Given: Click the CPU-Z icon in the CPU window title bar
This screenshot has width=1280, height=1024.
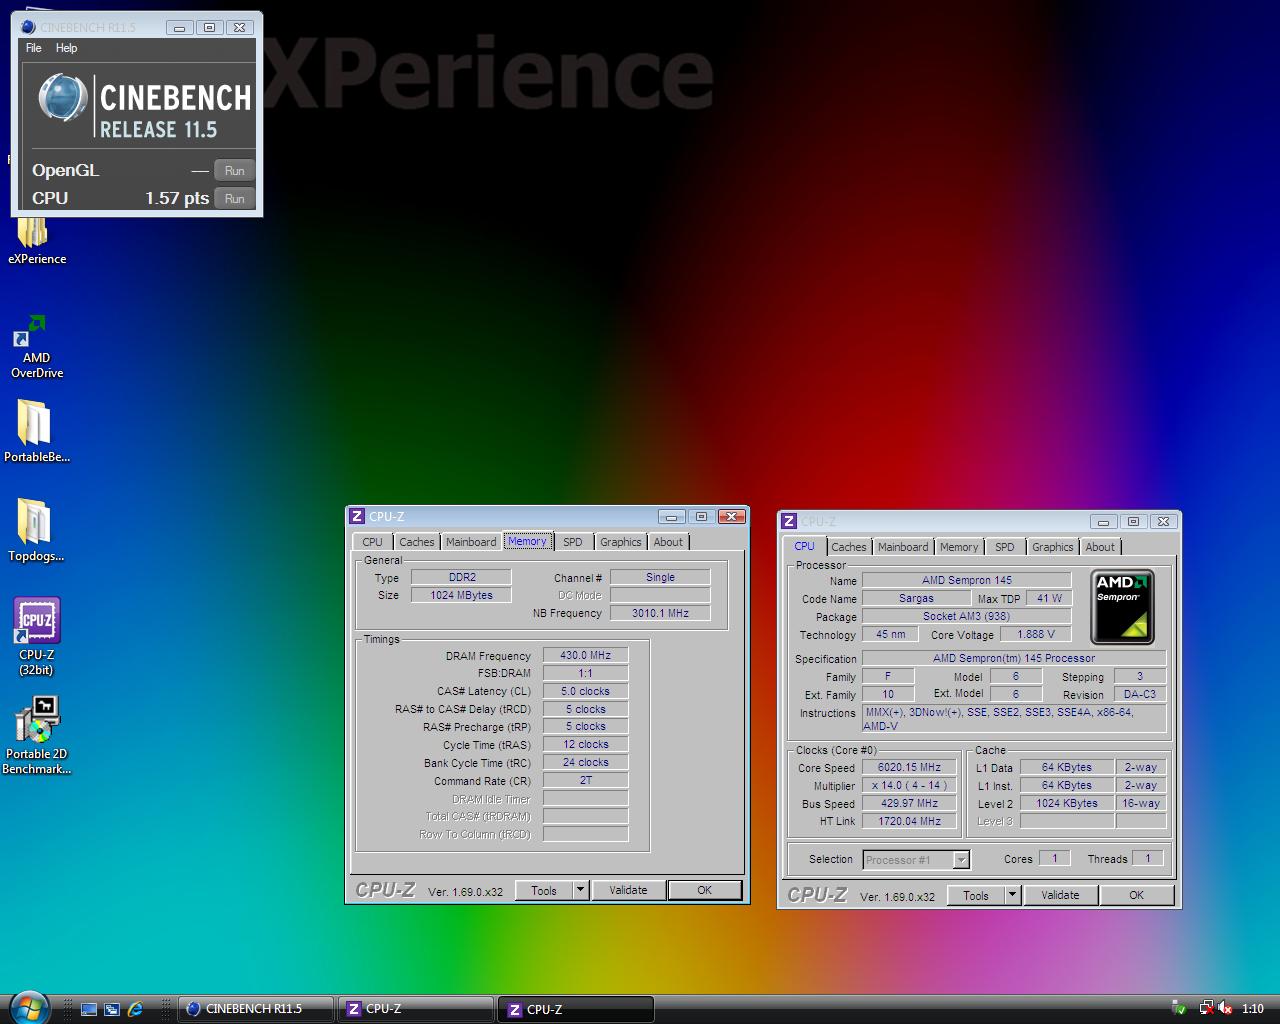Looking at the screenshot, I should point(789,521).
